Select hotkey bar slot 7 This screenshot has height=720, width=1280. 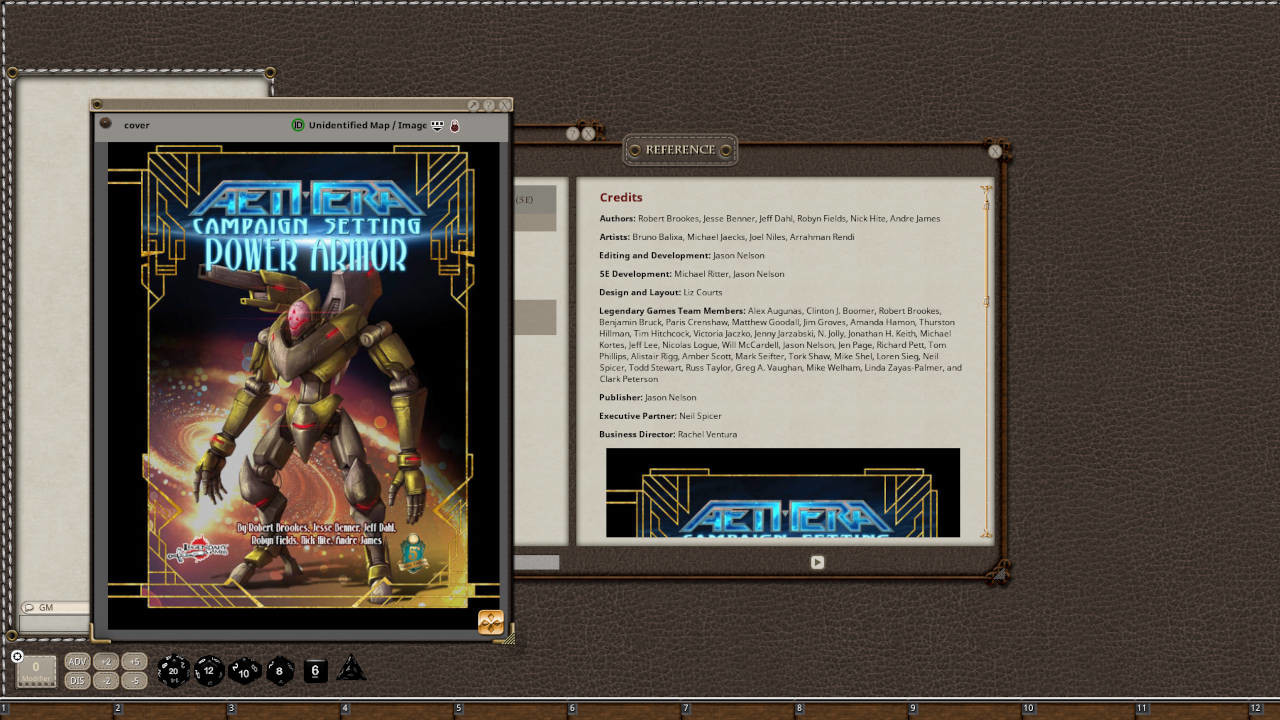pyautogui.click(x=741, y=709)
